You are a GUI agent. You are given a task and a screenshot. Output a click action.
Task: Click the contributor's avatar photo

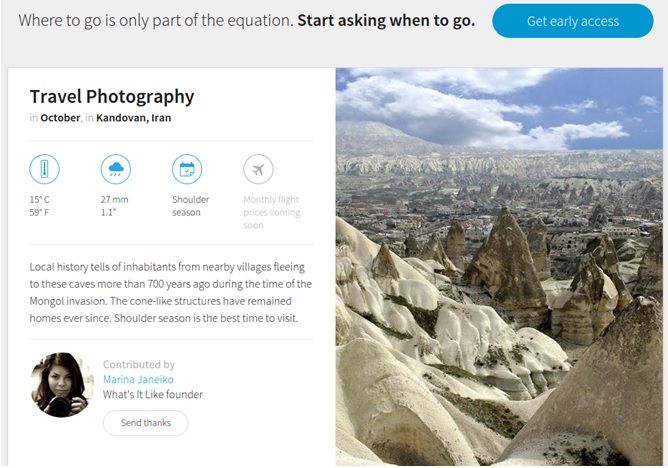[x=62, y=384]
